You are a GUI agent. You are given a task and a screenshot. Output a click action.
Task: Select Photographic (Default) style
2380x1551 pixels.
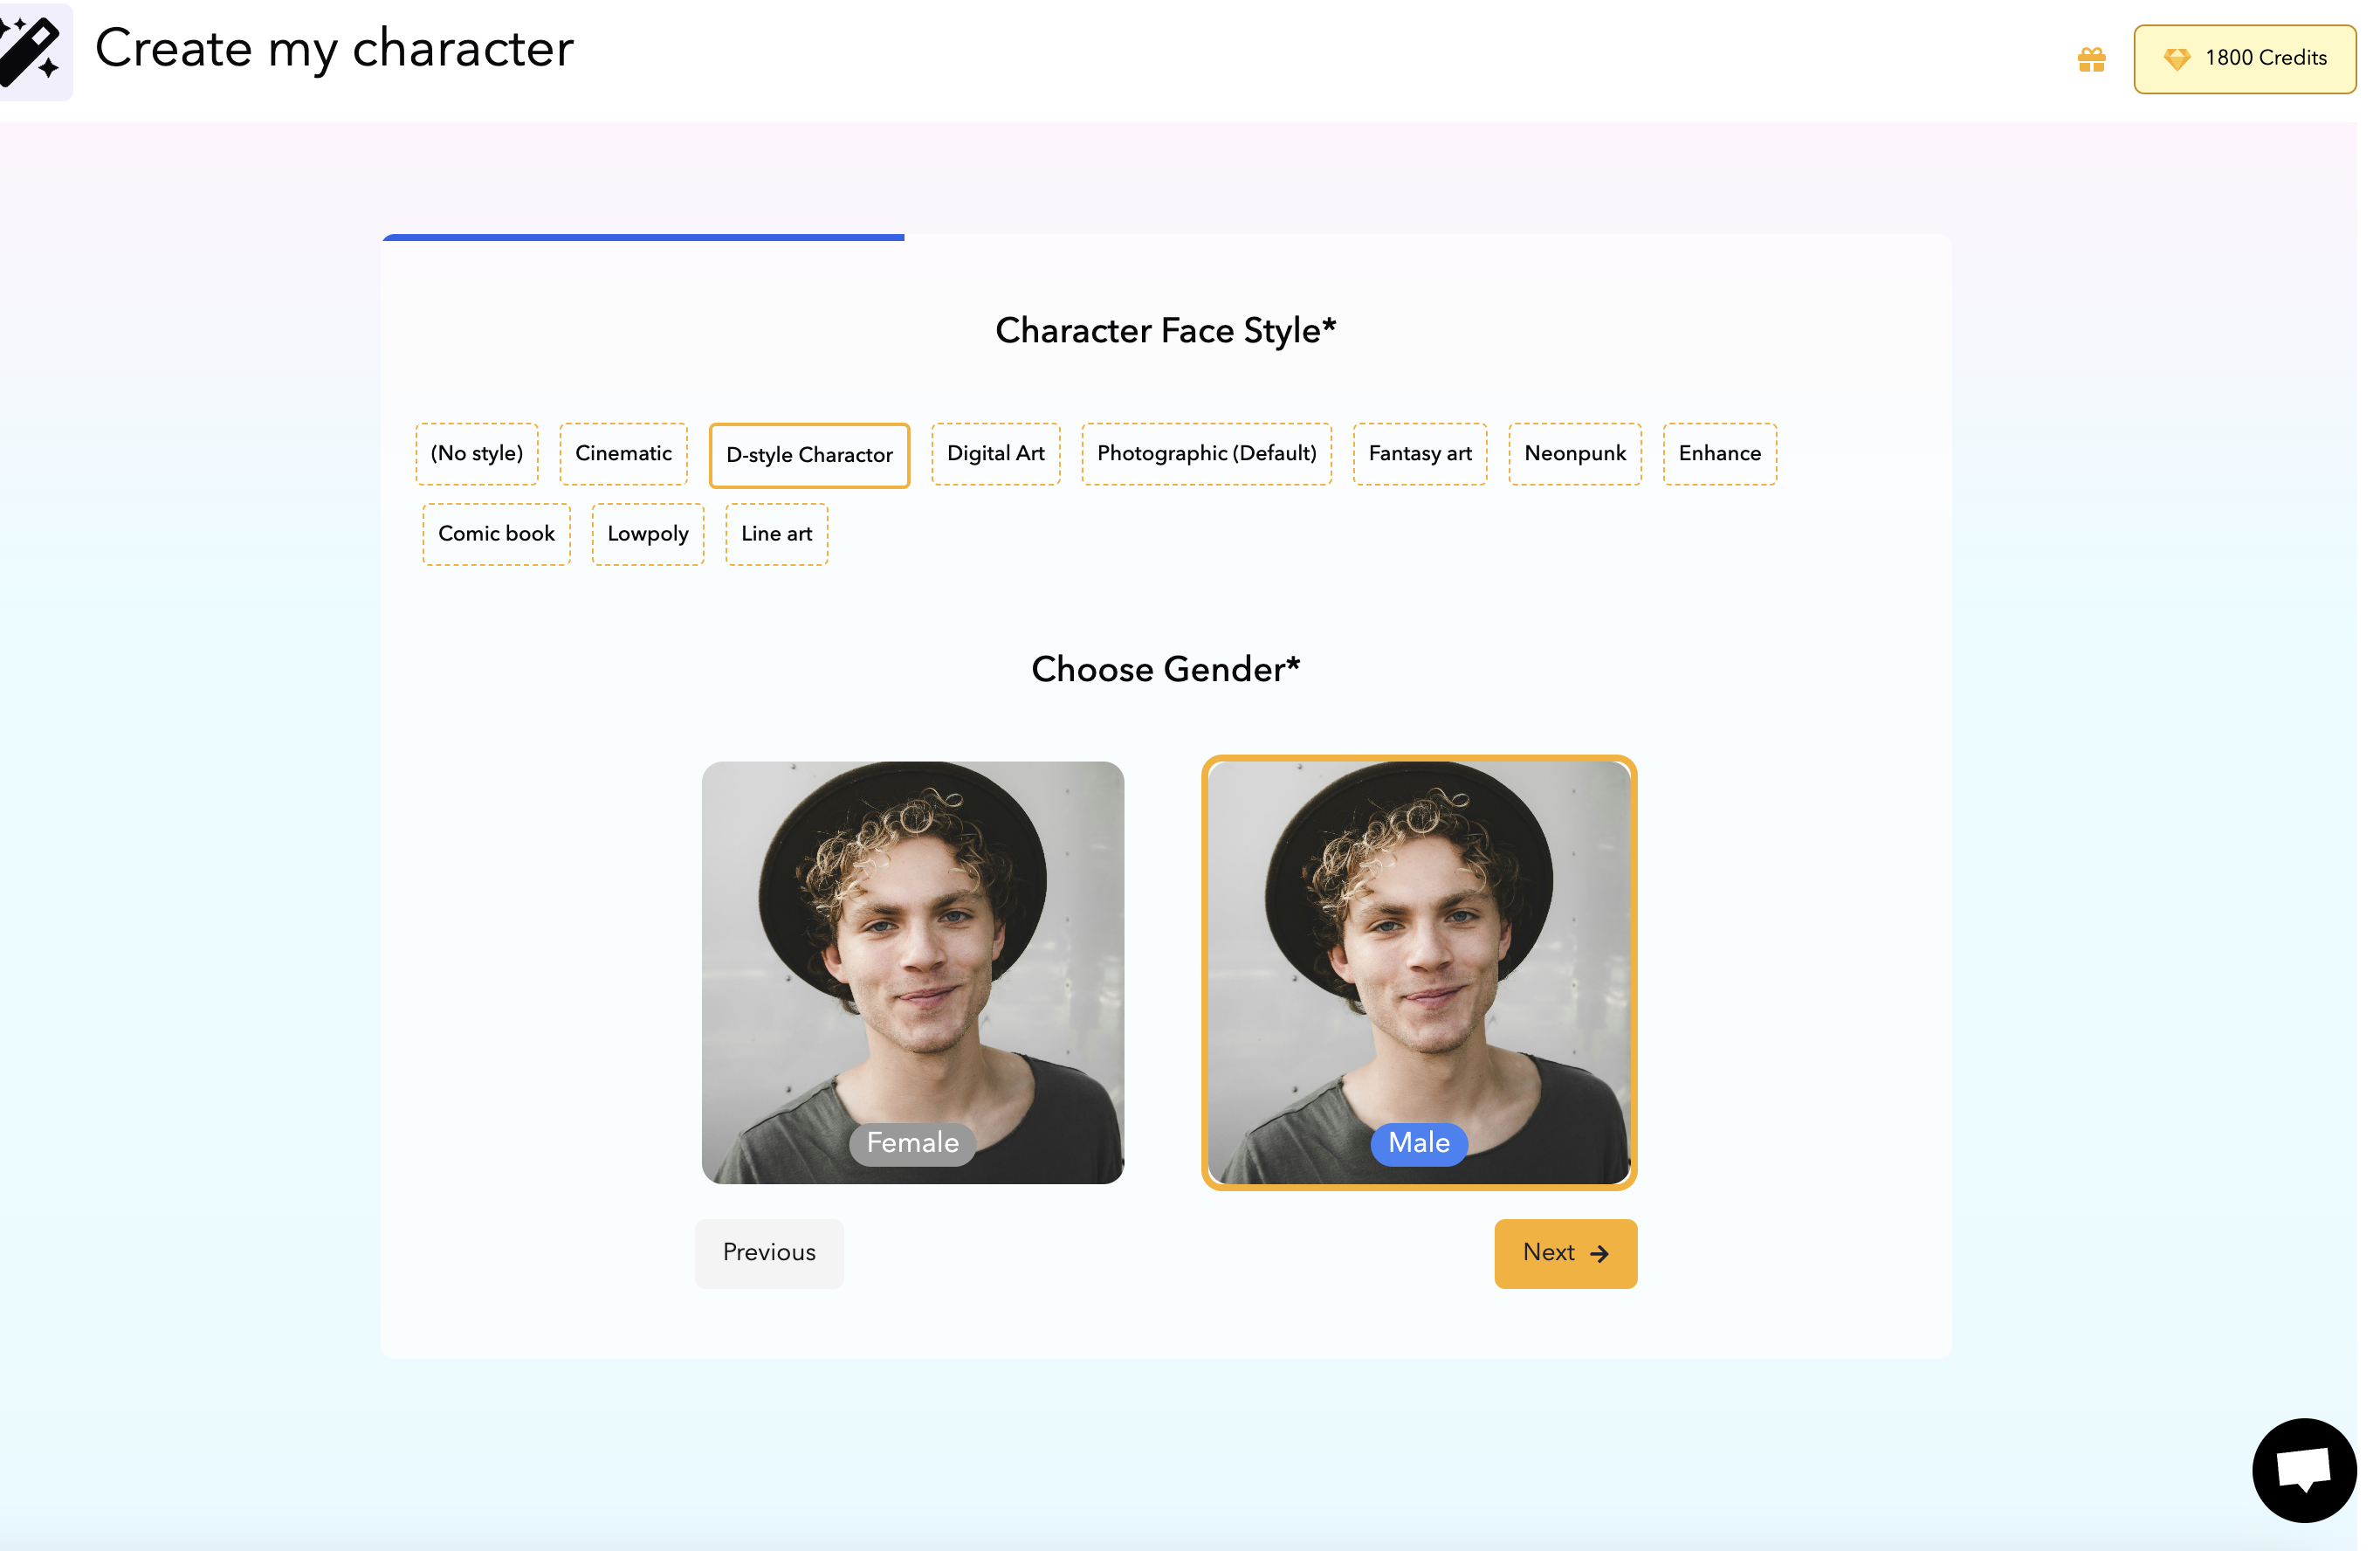[x=1206, y=454]
